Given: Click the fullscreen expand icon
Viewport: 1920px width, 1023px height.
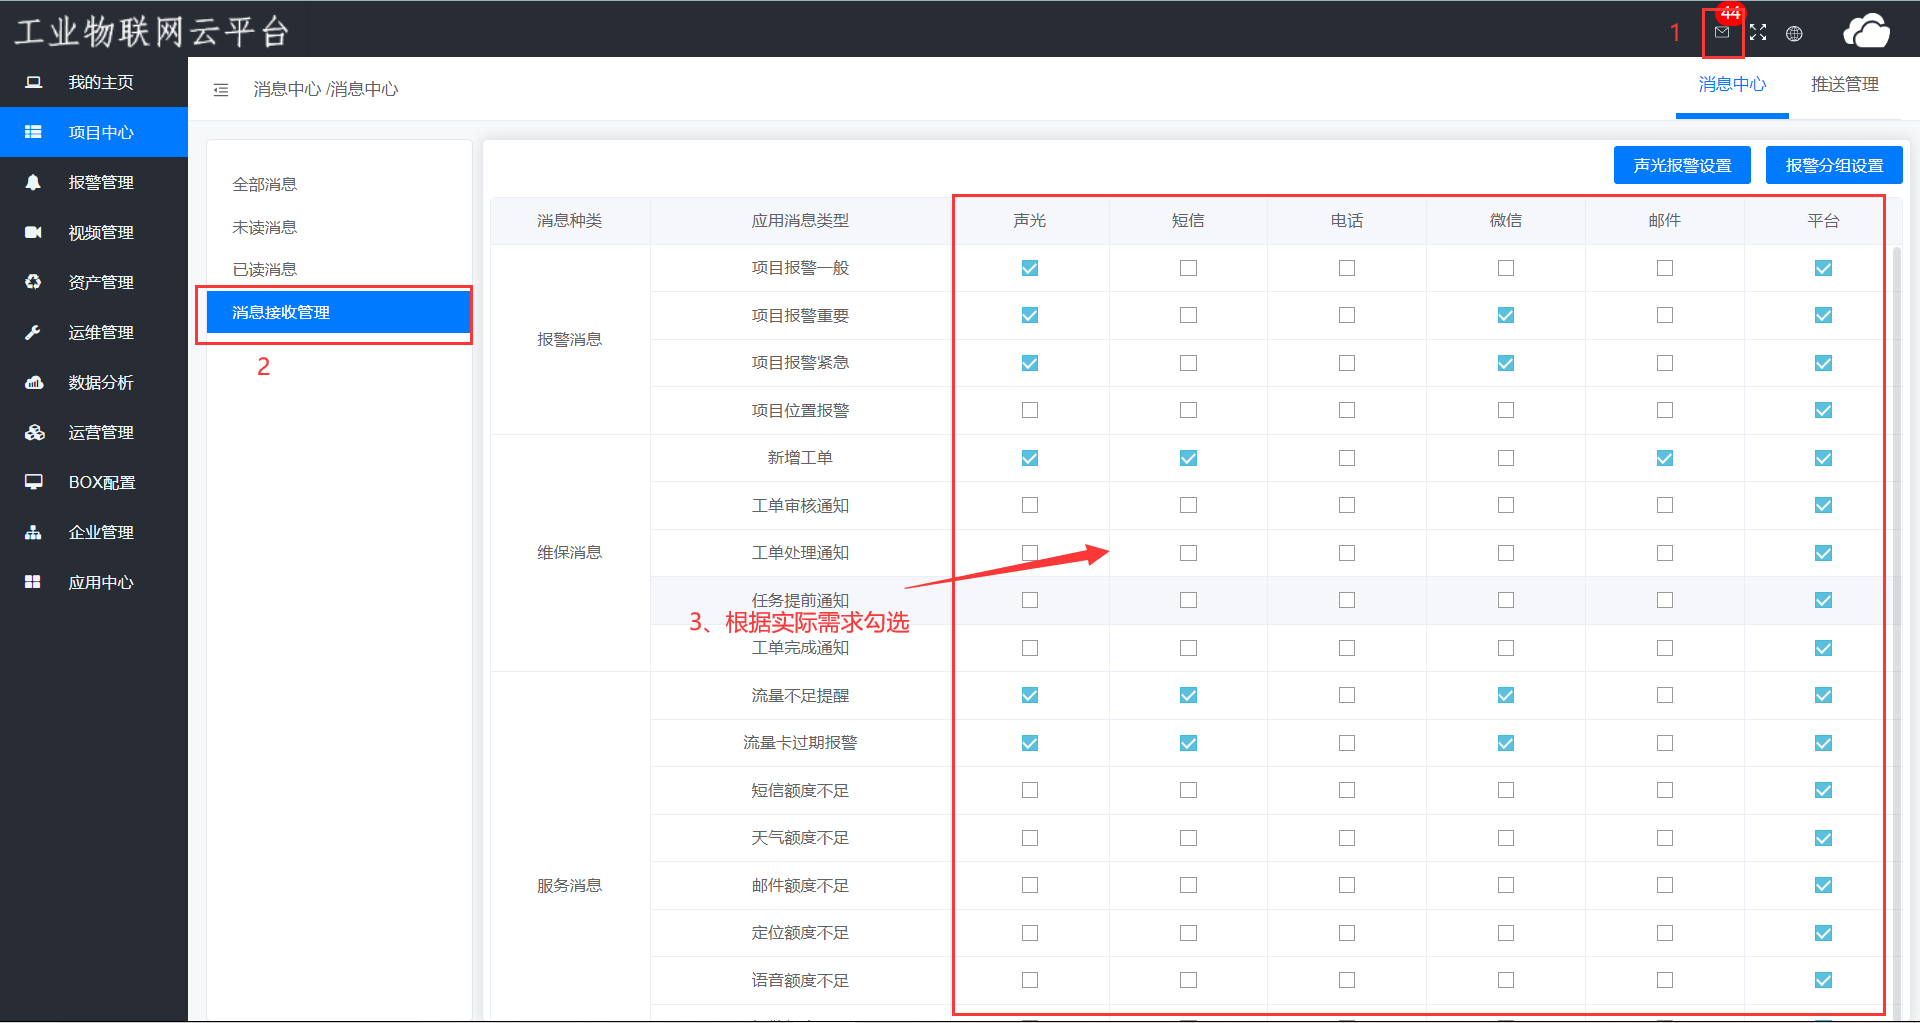Looking at the screenshot, I should coord(1758,33).
